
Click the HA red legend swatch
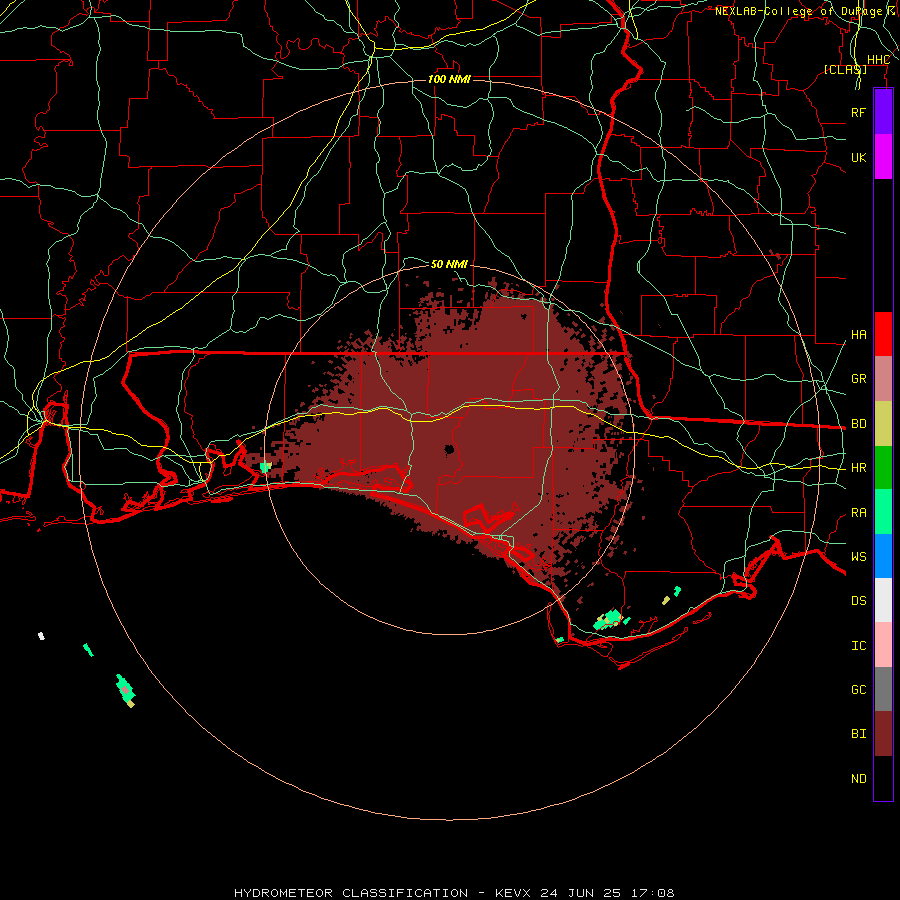pos(883,334)
